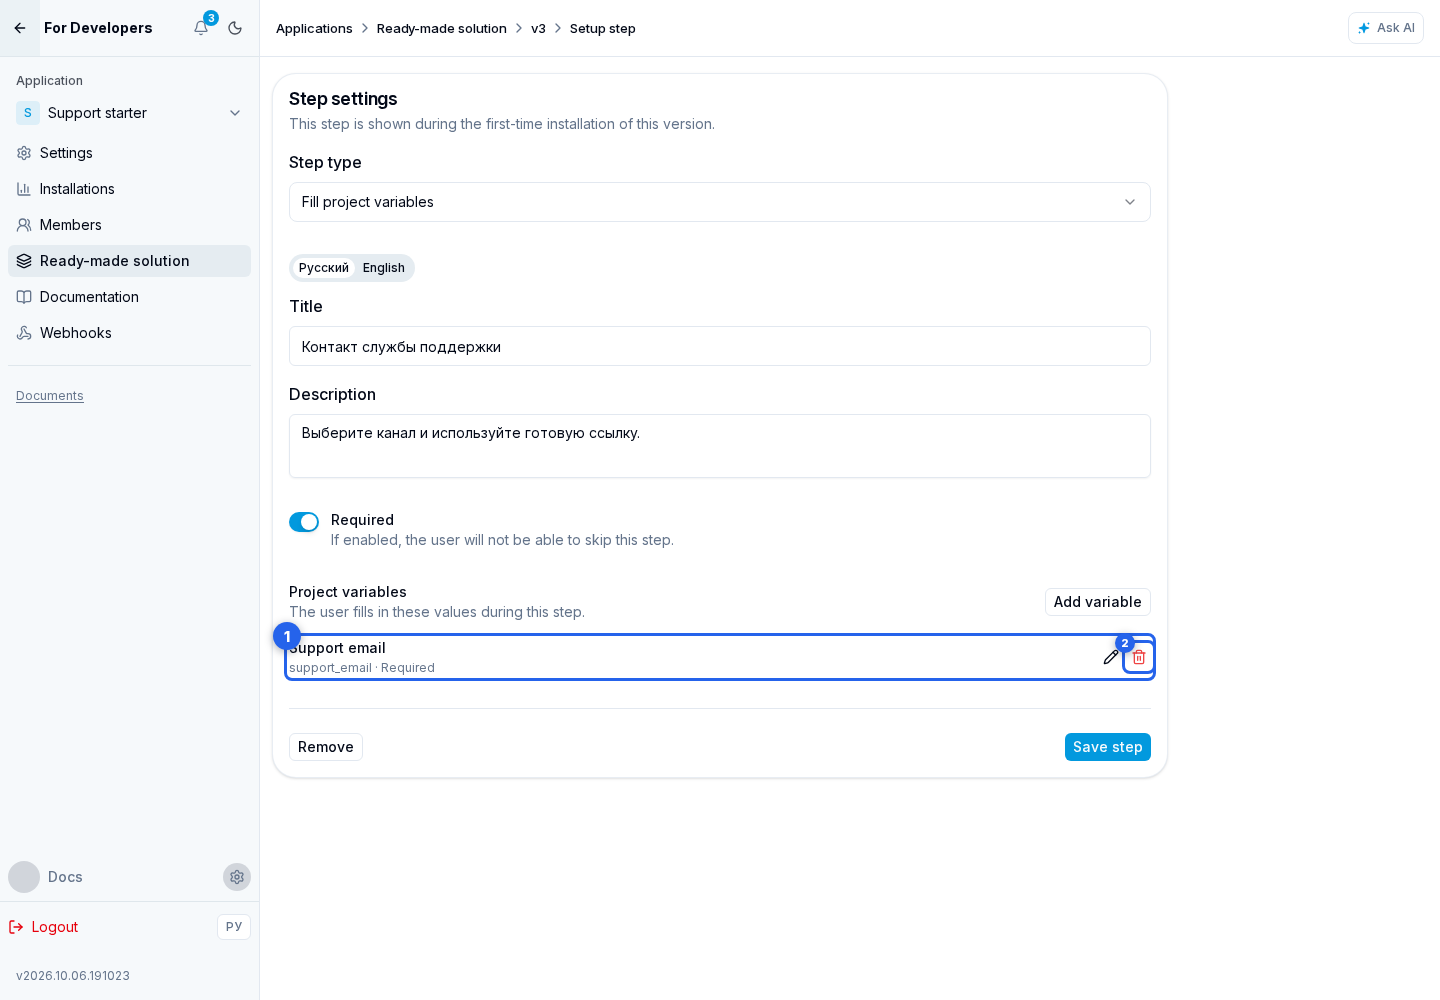Open the Documents link
Image resolution: width=1440 pixels, height=1000 pixels.
click(x=50, y=396)
